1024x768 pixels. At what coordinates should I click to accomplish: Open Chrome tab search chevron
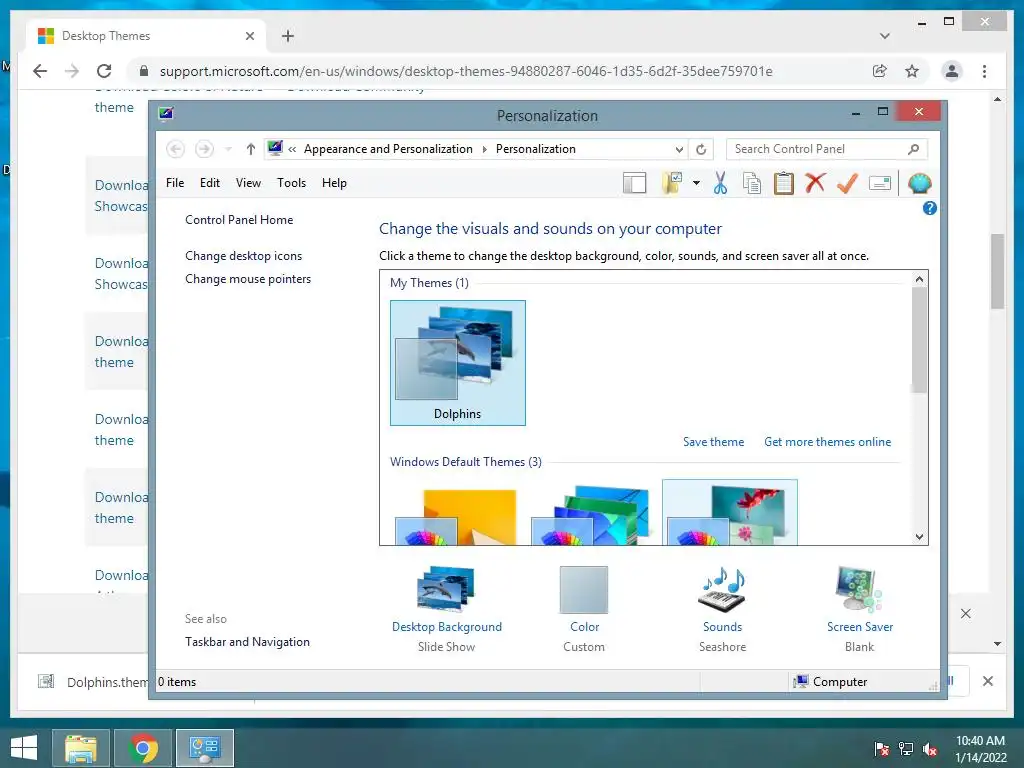click(885, 36)
